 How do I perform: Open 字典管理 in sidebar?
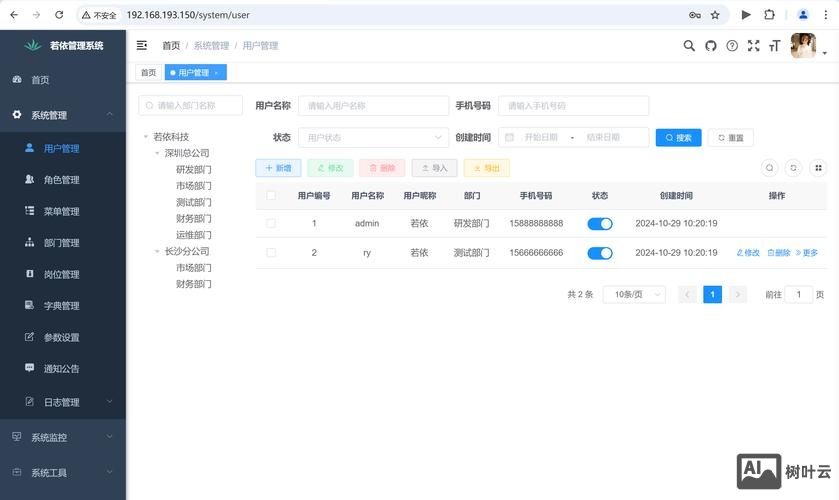click(x=63, y=306)
